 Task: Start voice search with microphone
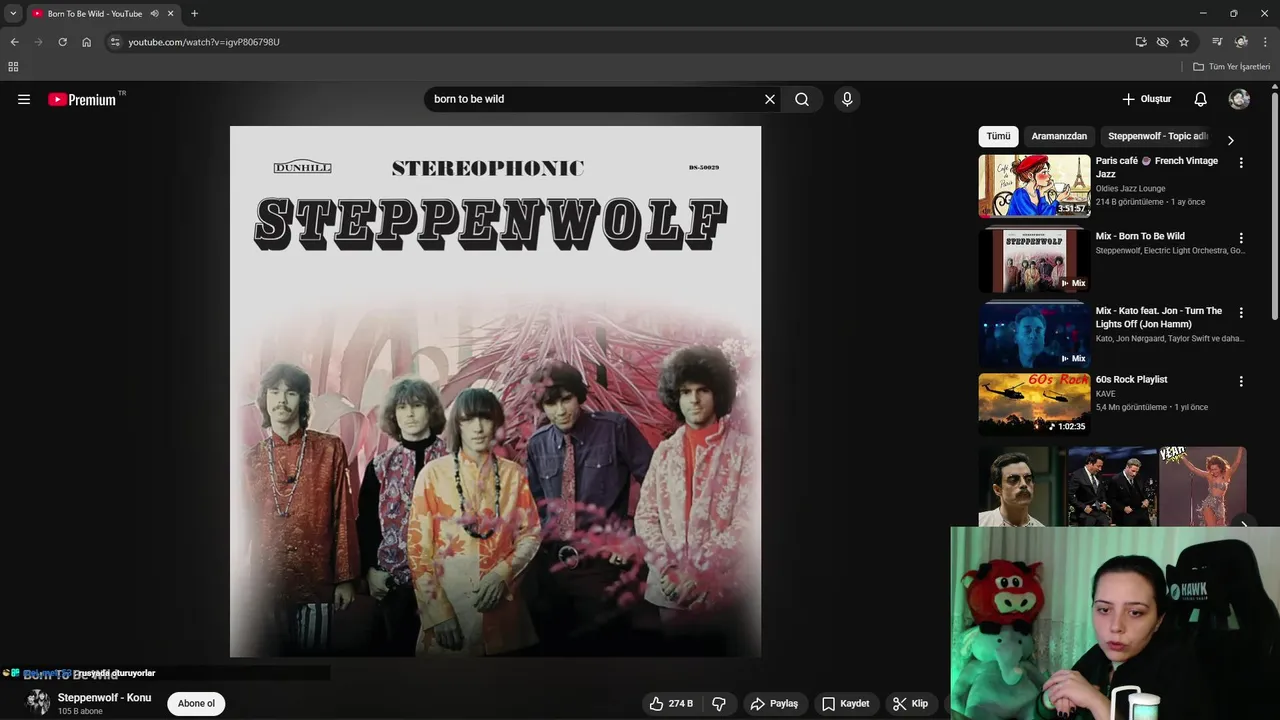pyautogui.click(x=847, y=99)
